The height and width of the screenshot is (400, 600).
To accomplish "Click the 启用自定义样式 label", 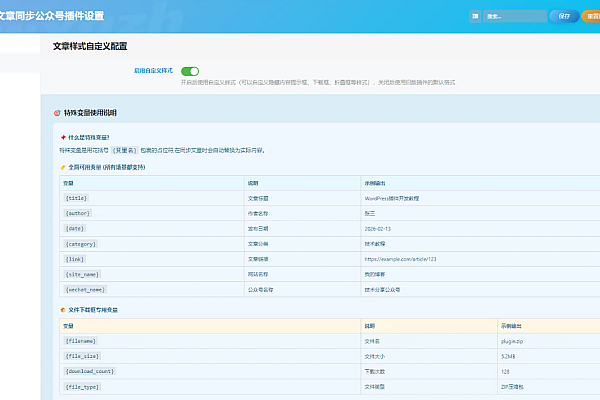I will (153, 71).
